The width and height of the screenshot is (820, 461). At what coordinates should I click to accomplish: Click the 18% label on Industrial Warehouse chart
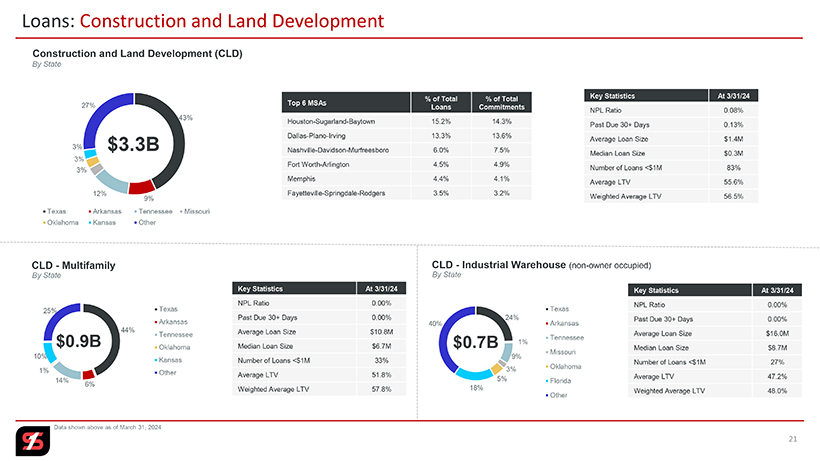[476, 388]
